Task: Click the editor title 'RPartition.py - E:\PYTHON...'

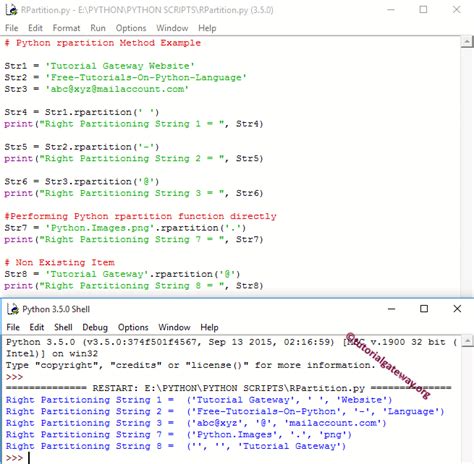Action: 147,10
